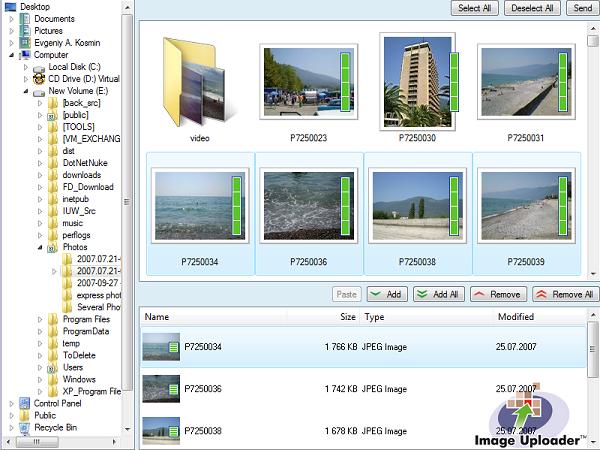Select the 2007-09-27 folder in tree
600x450 pixels.
click(98, 283)
